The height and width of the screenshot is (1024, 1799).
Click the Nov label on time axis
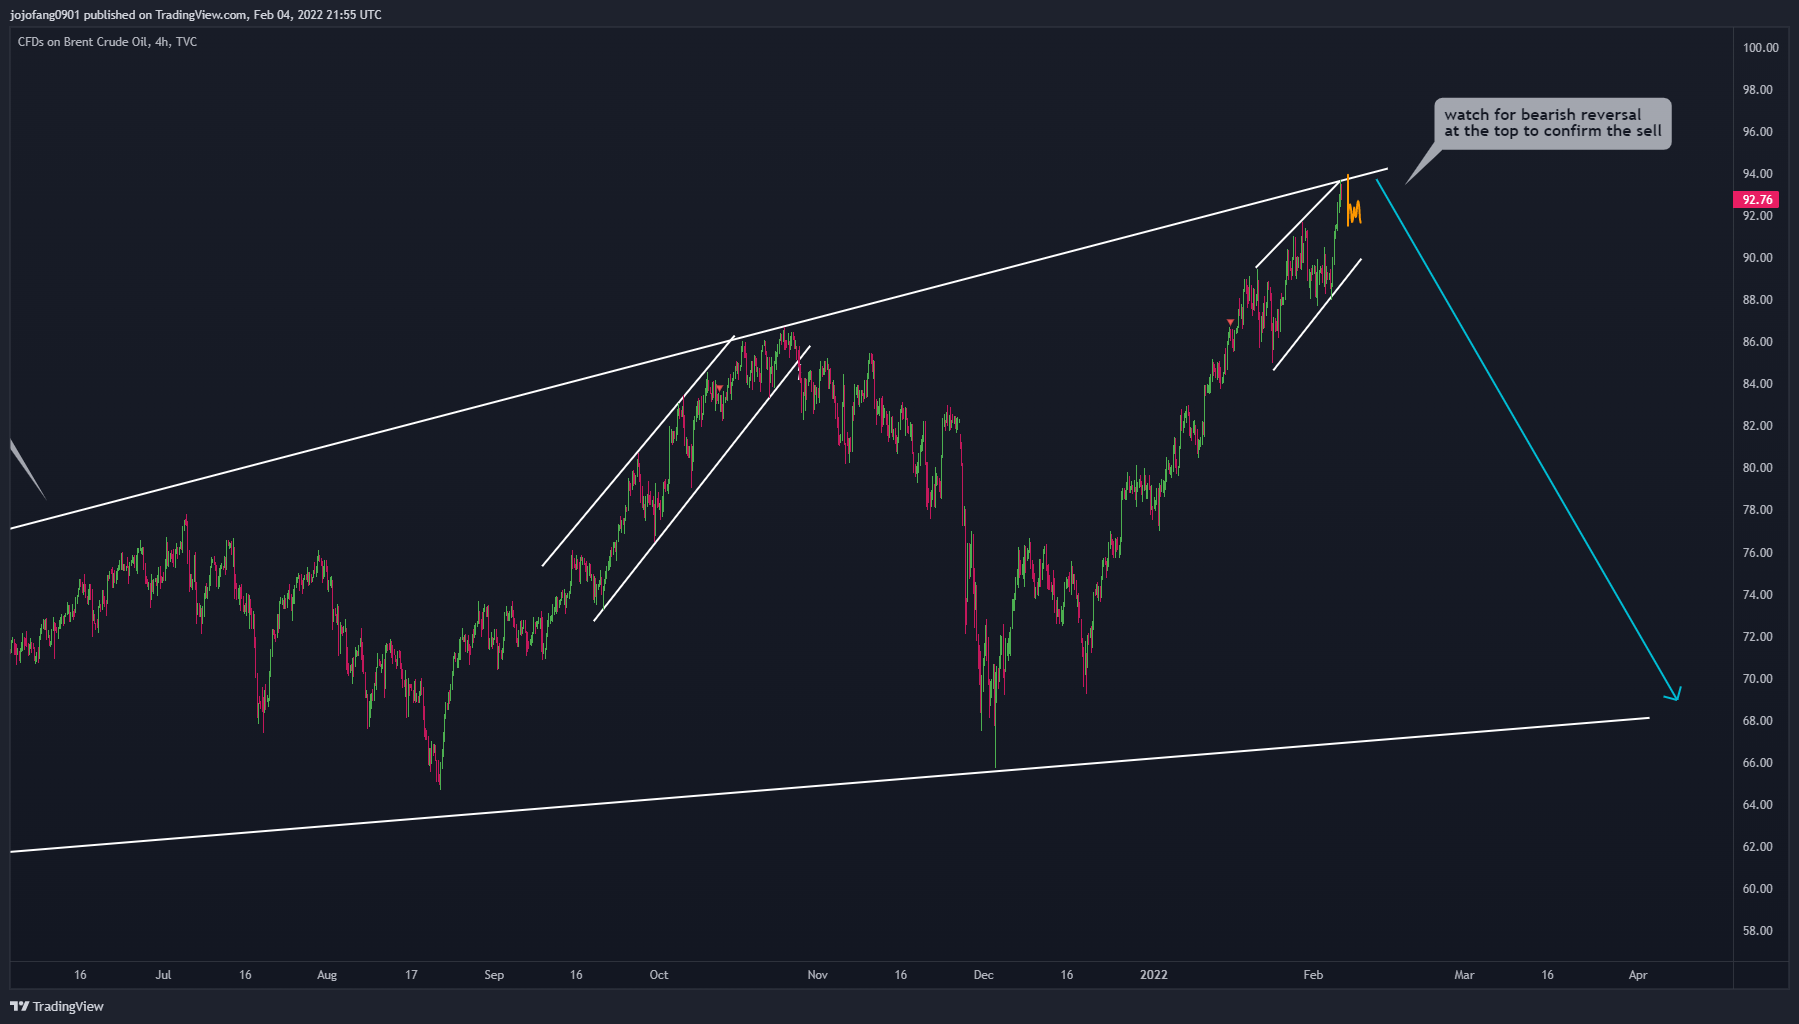click(818, 975)
